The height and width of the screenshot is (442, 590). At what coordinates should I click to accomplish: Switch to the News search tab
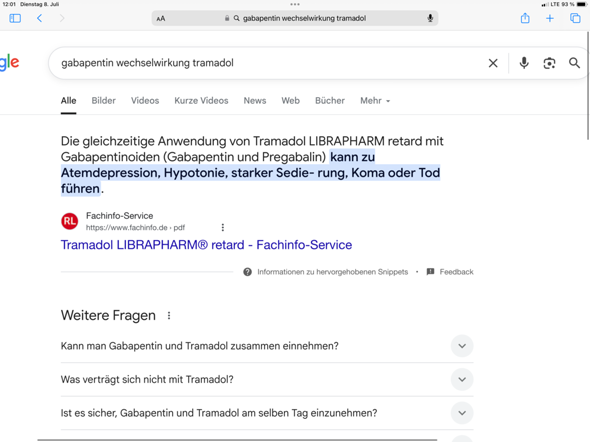[x=255, y=101]
